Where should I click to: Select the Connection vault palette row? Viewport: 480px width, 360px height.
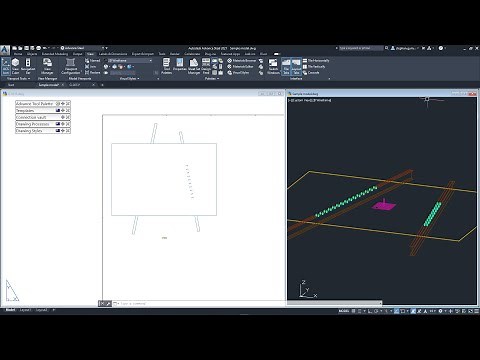coord(43,117)
